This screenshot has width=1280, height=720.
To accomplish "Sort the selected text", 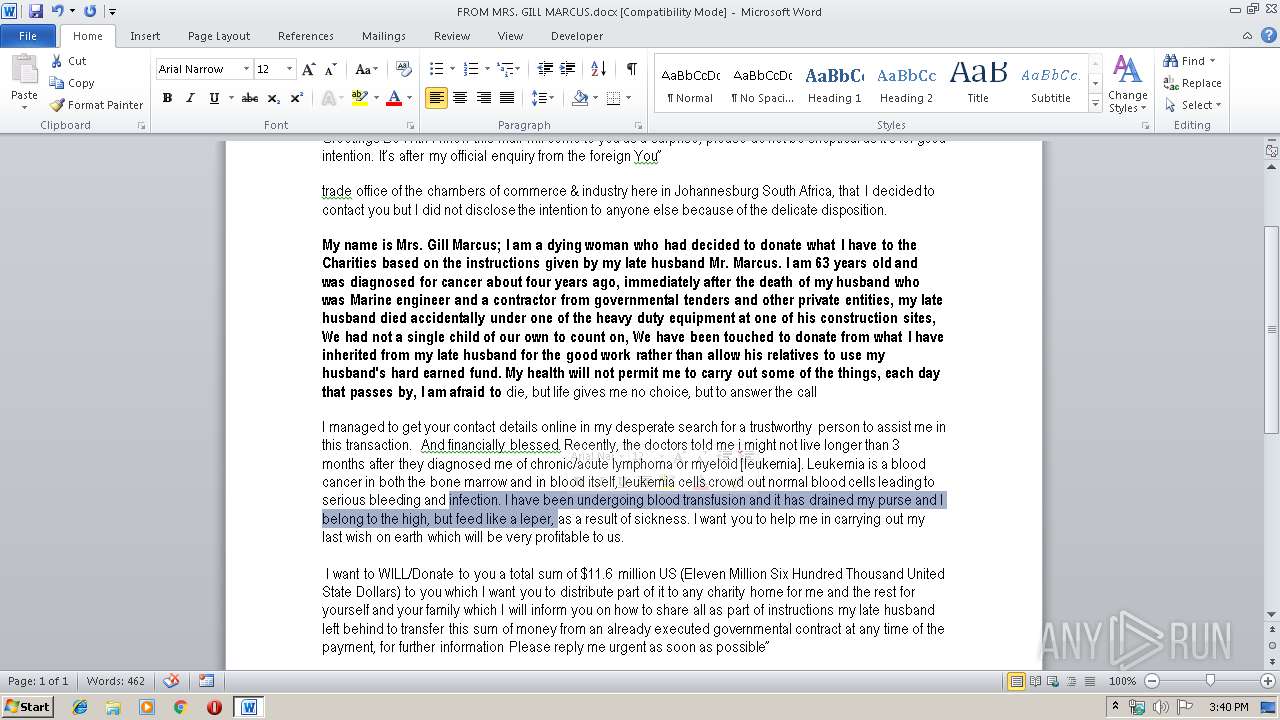I will [x=599, y=69].
